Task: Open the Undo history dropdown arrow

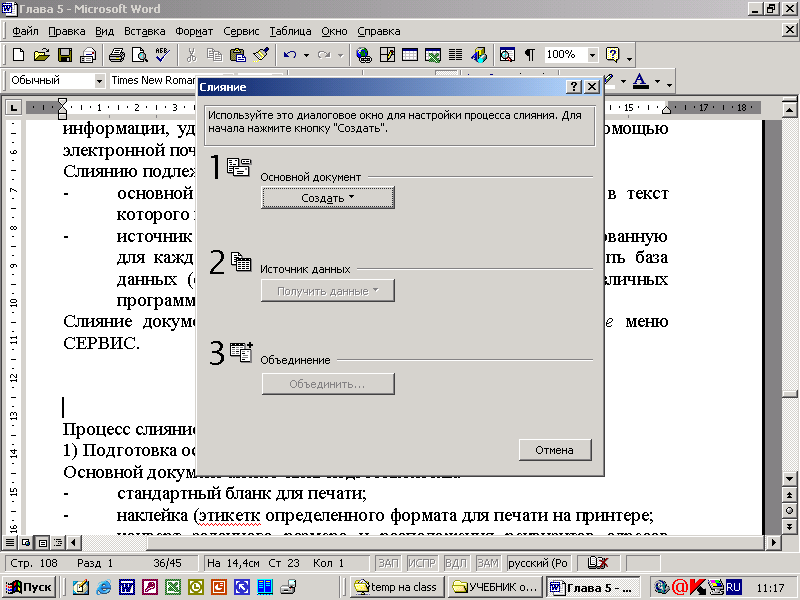Action: 306,55
